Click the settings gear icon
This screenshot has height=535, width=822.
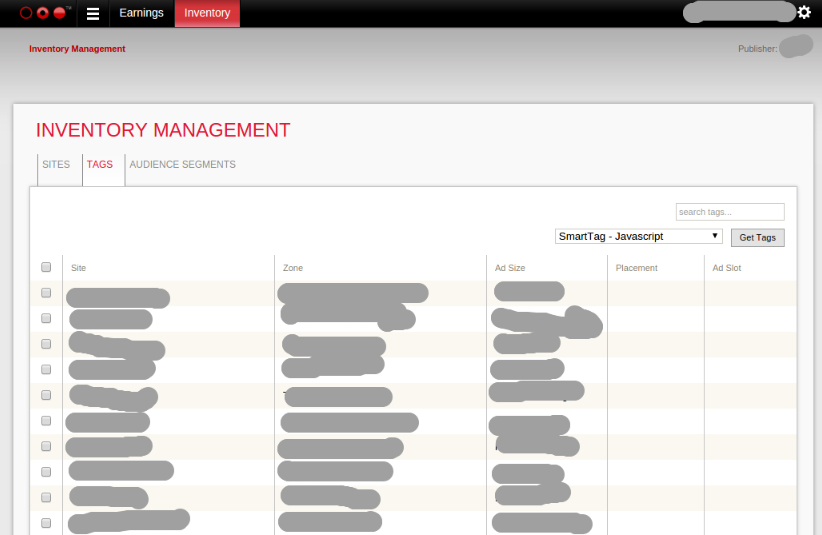[804, 12]
